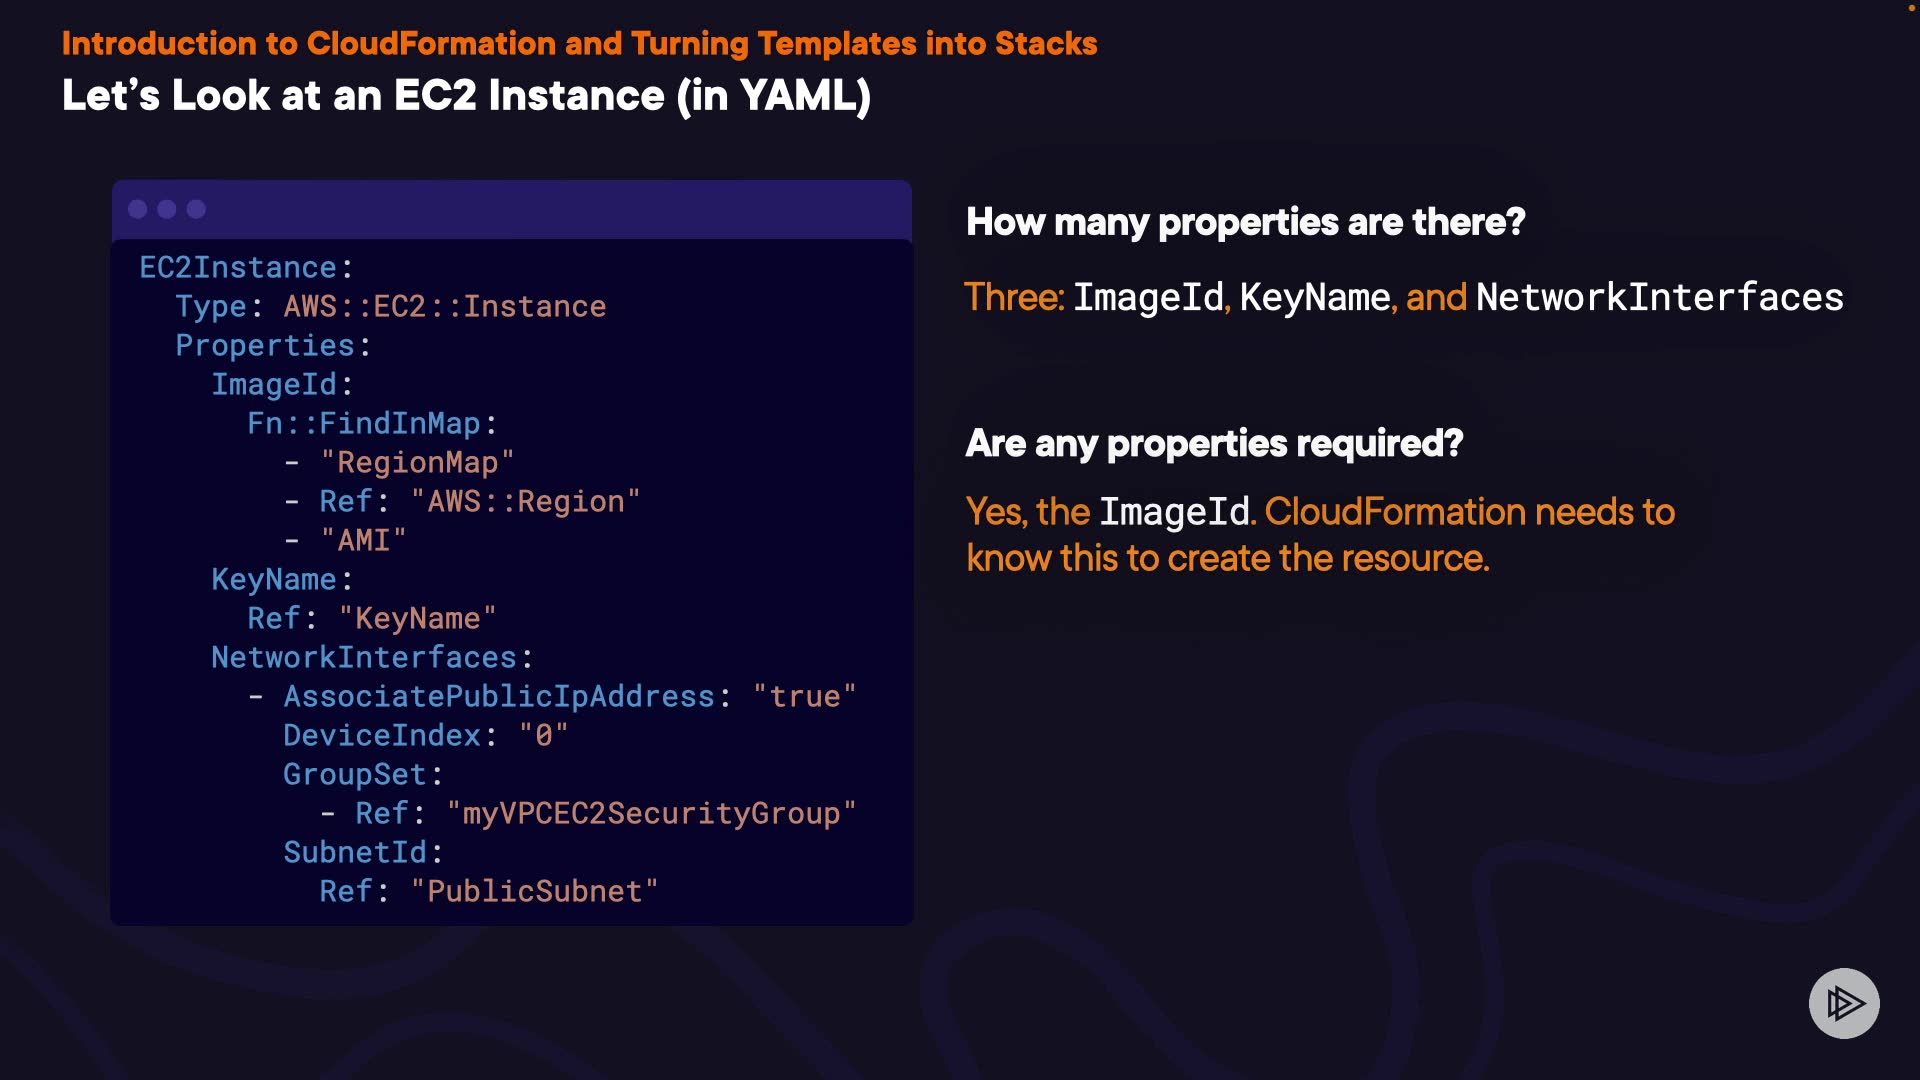Viewport: 1920px width, 1080px height.
Task: Click the "How many properties are there?" question
Action: pos(1245,222)
